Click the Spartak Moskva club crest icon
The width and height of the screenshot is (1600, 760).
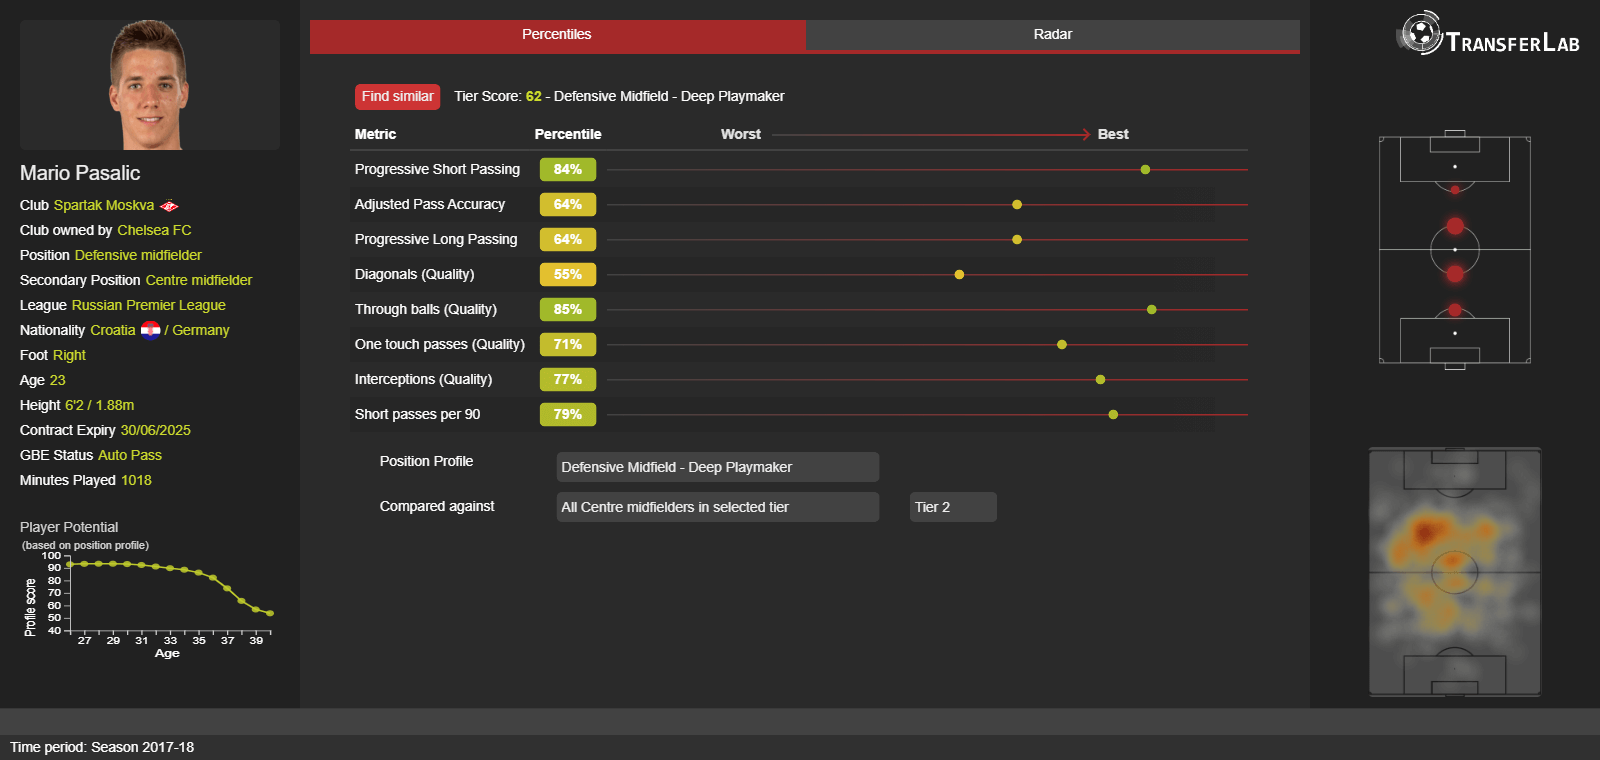169,206
